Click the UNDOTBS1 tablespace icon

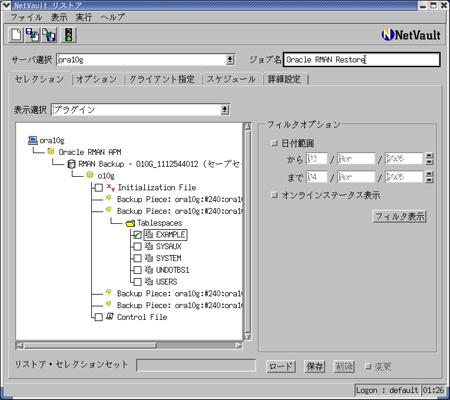click(x=149, y=270)
